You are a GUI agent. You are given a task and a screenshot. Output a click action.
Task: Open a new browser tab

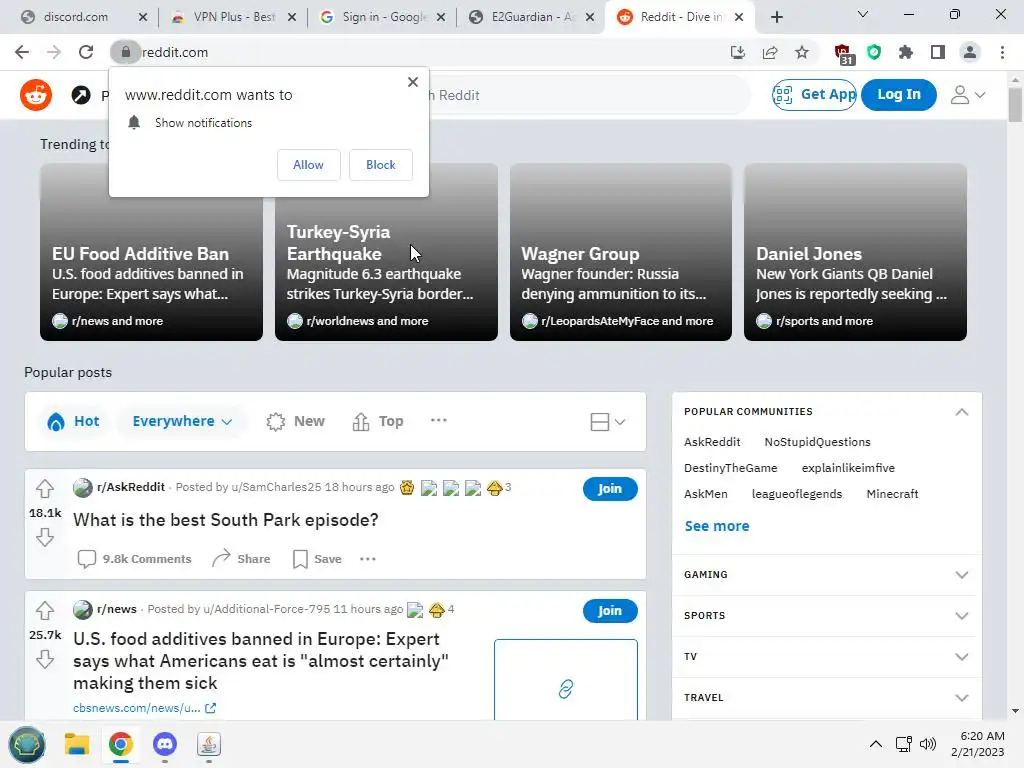coord(776,17)
